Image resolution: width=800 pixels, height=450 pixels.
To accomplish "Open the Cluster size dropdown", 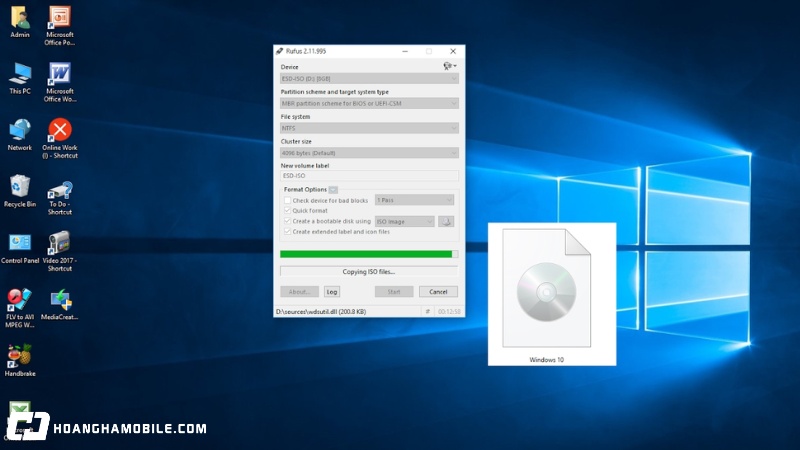I will [369, 153].
